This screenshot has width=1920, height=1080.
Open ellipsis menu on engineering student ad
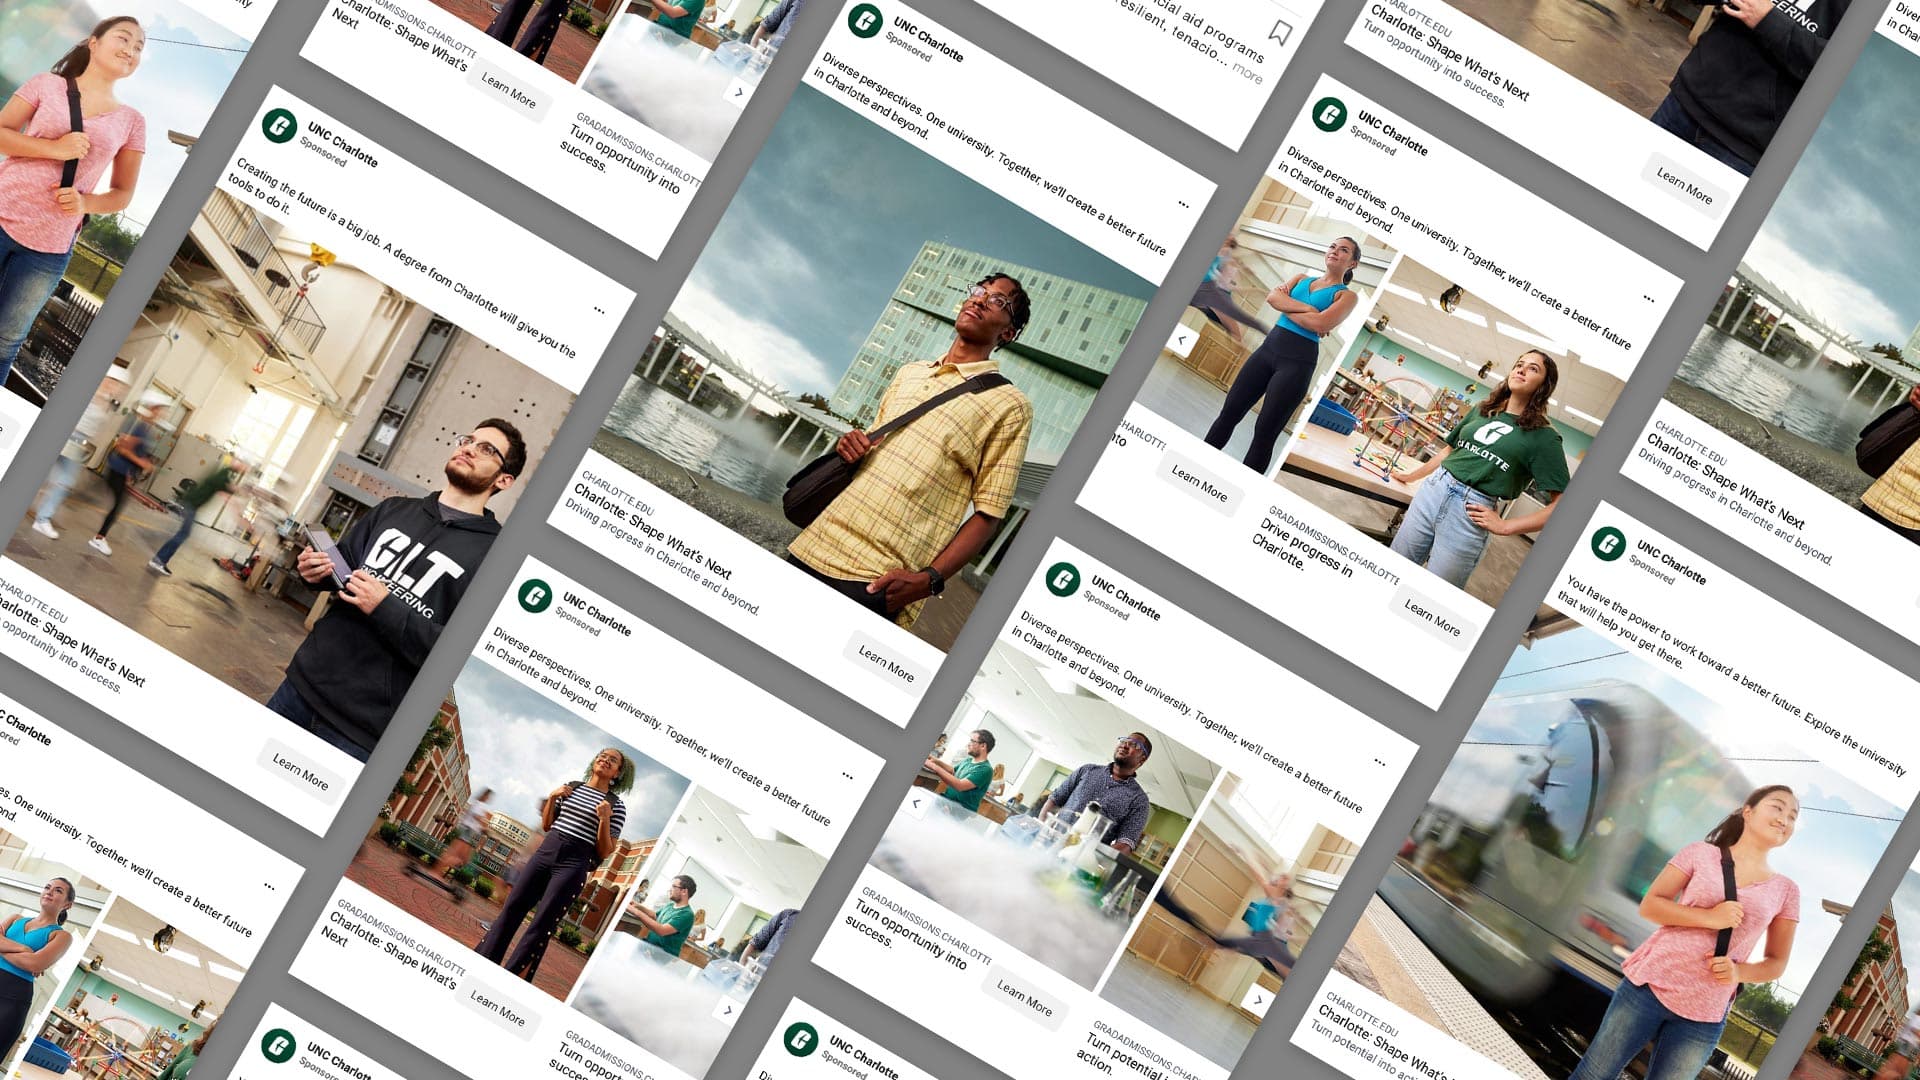(599, 310)
